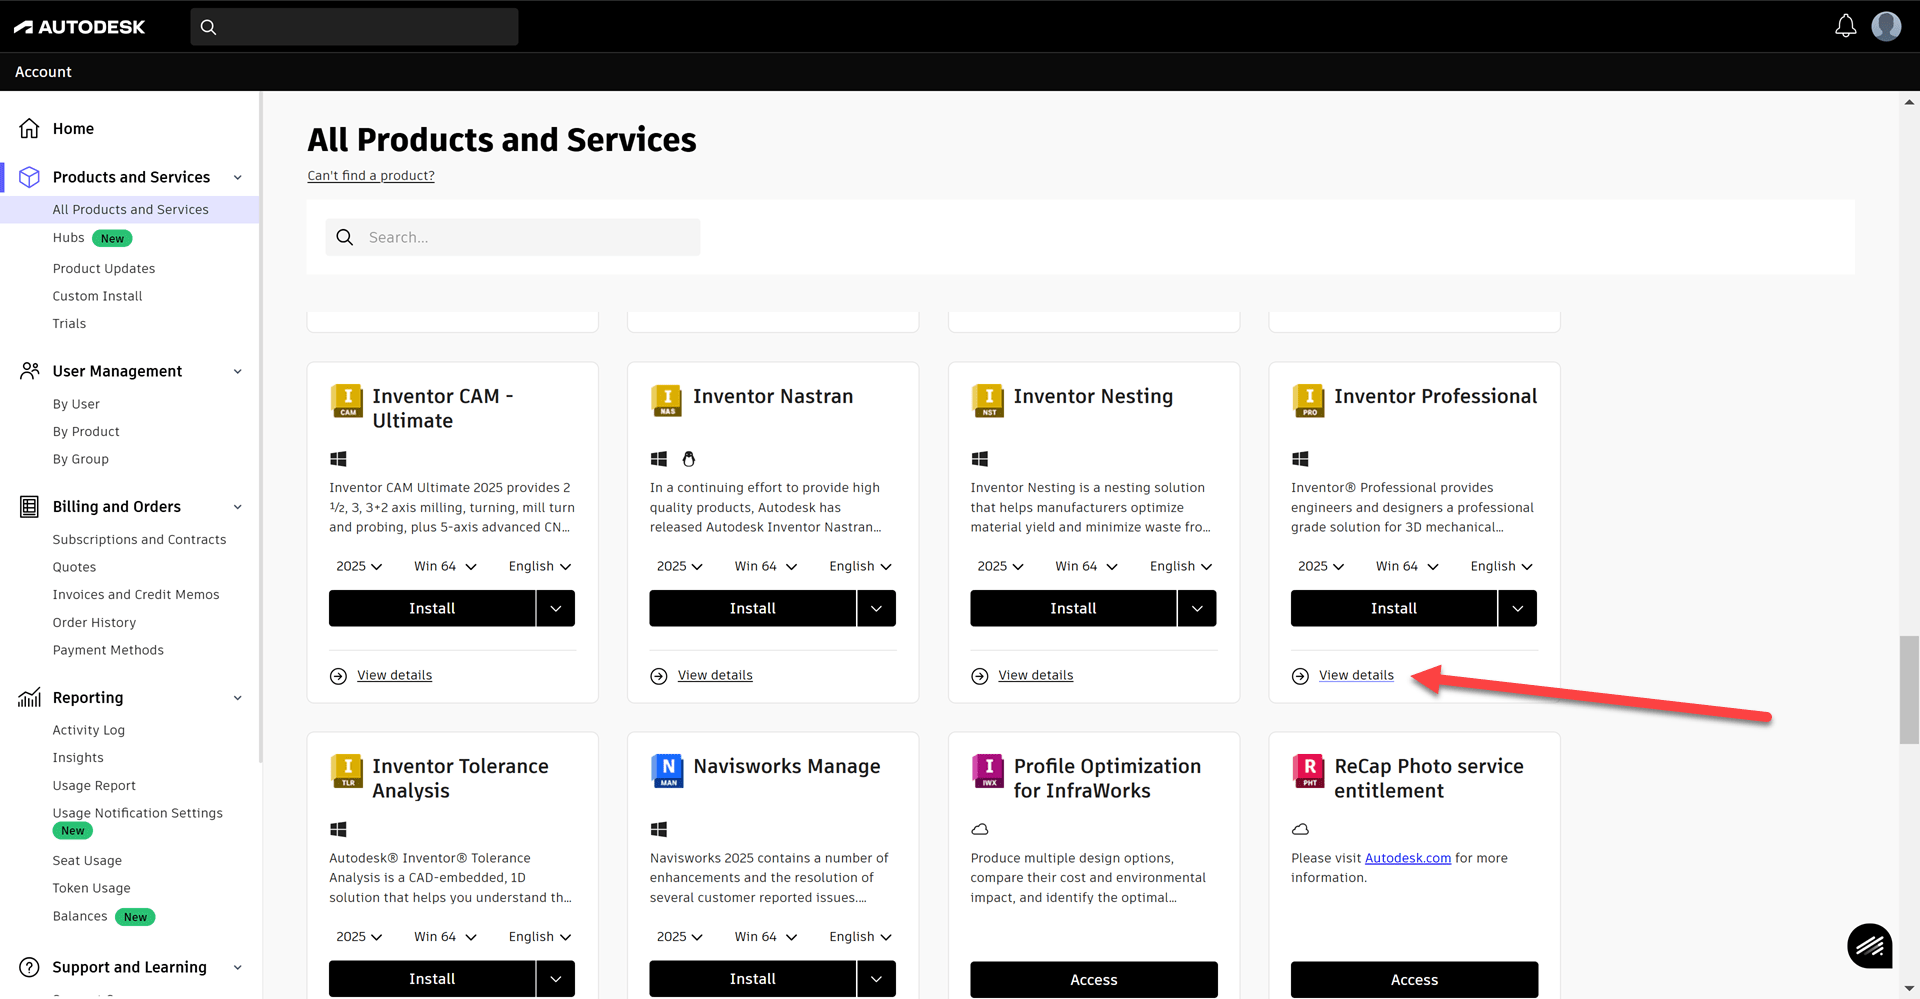Open the assistant chat bubble icon
The image size is (1920, 999).
tap(1869, 945)
